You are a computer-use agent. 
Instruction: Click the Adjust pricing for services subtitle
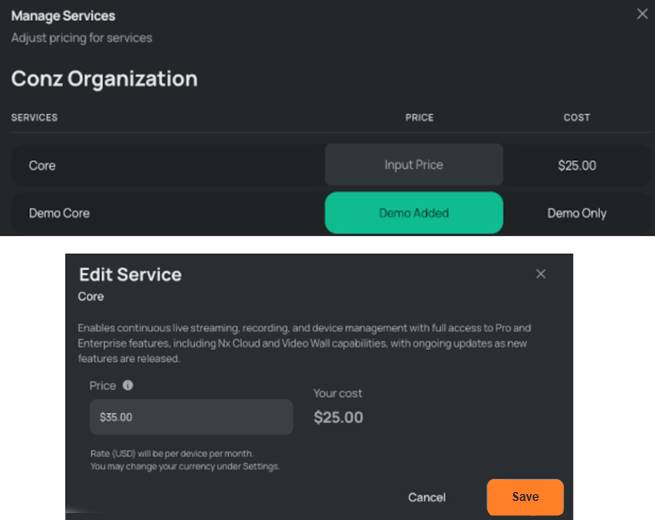point(81,38)
